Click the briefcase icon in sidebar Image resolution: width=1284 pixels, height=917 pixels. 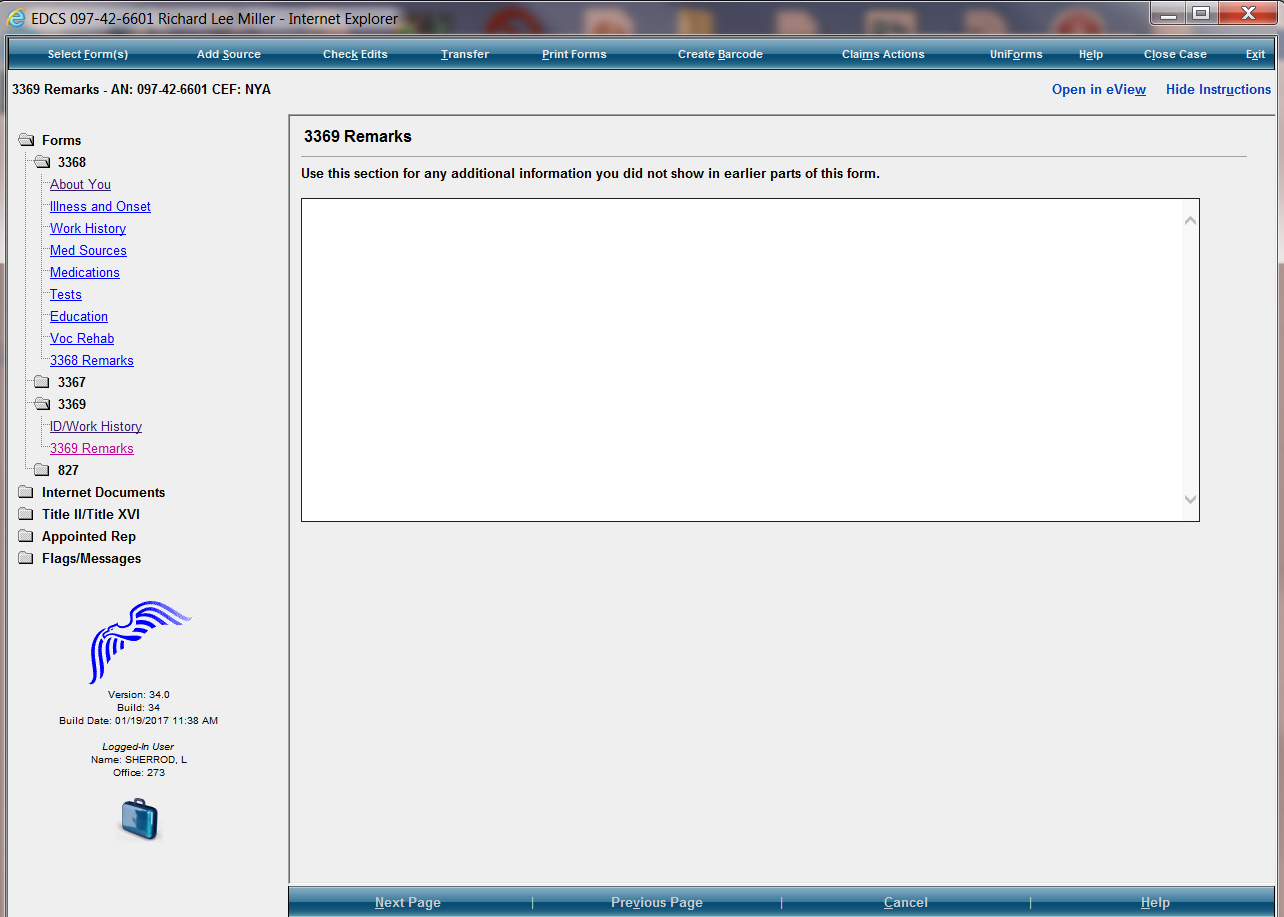139,819
